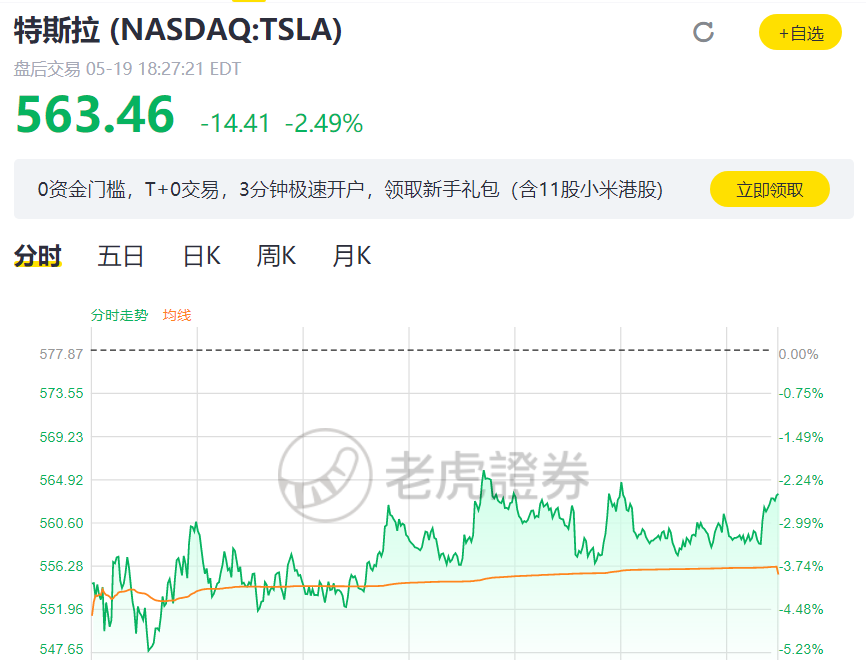Toggle the 分时走势 intraday line legend

(119, 314)
